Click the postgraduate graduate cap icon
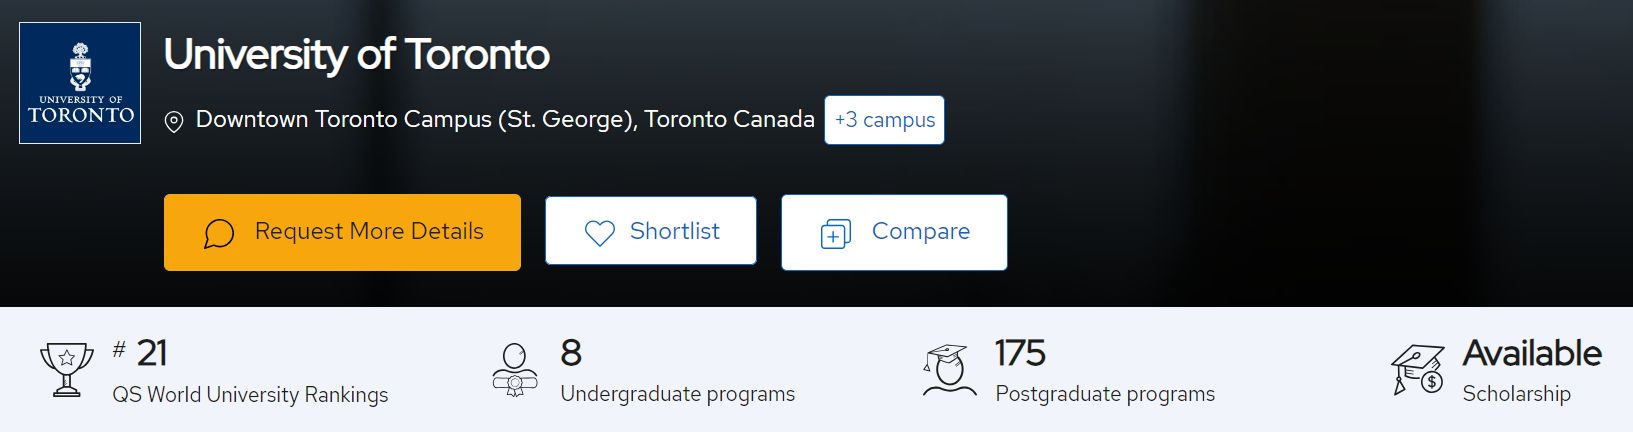The width and height of the screenshot is (1633, 432). pos(949,370)
